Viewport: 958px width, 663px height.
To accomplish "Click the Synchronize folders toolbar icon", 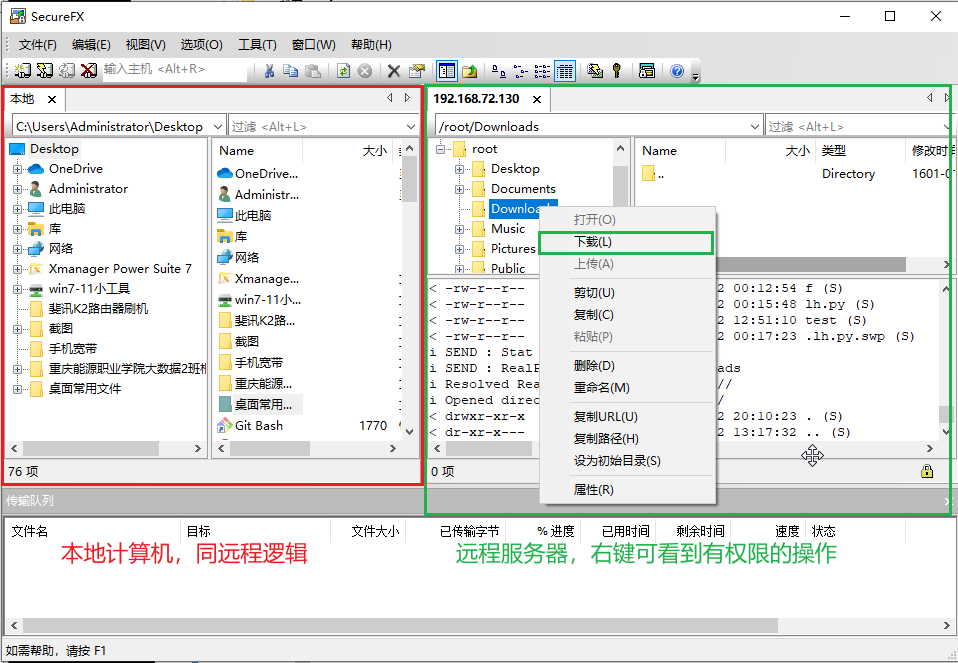I will tap(595, 71).
